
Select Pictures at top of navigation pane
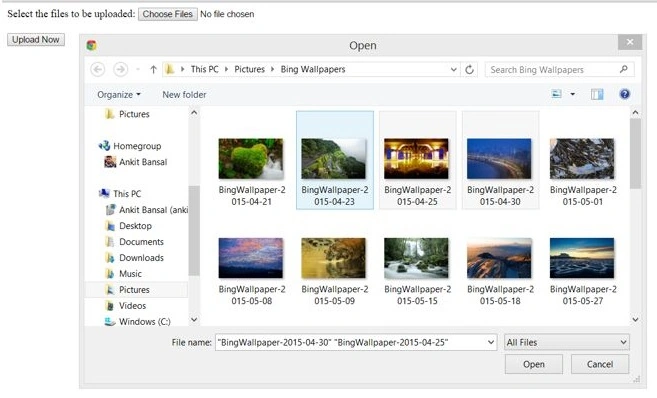pyautogui.click(x=127, y=114)
